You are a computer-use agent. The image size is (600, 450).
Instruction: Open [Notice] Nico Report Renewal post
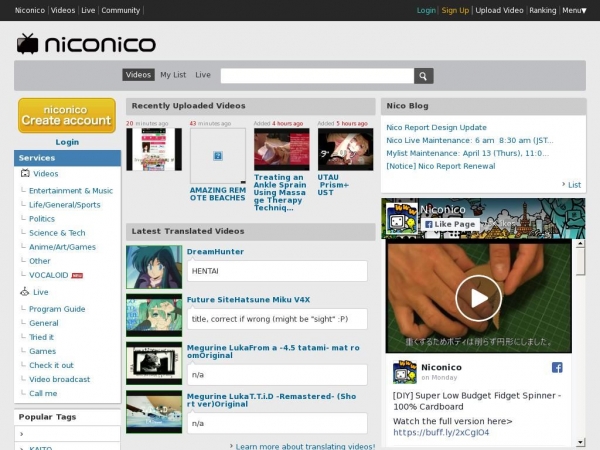coord(440,166)
